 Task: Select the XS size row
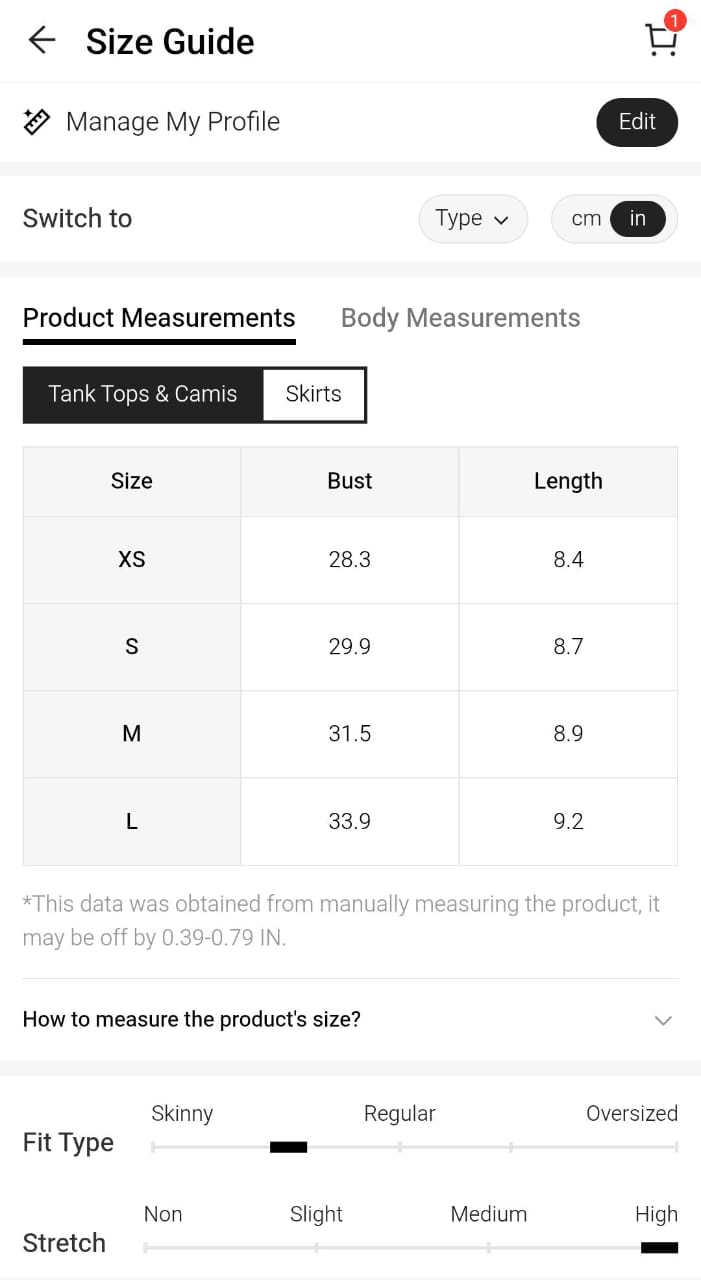(131, 560)
